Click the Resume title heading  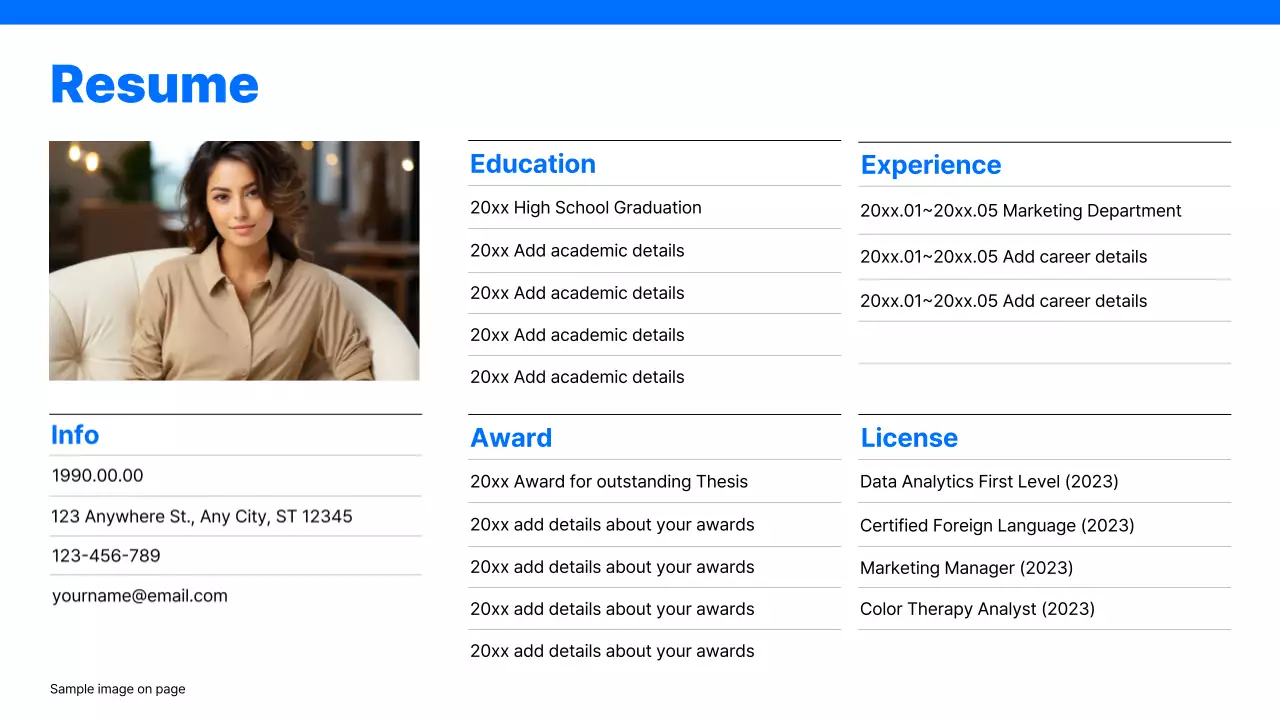(x=154, y=84)
